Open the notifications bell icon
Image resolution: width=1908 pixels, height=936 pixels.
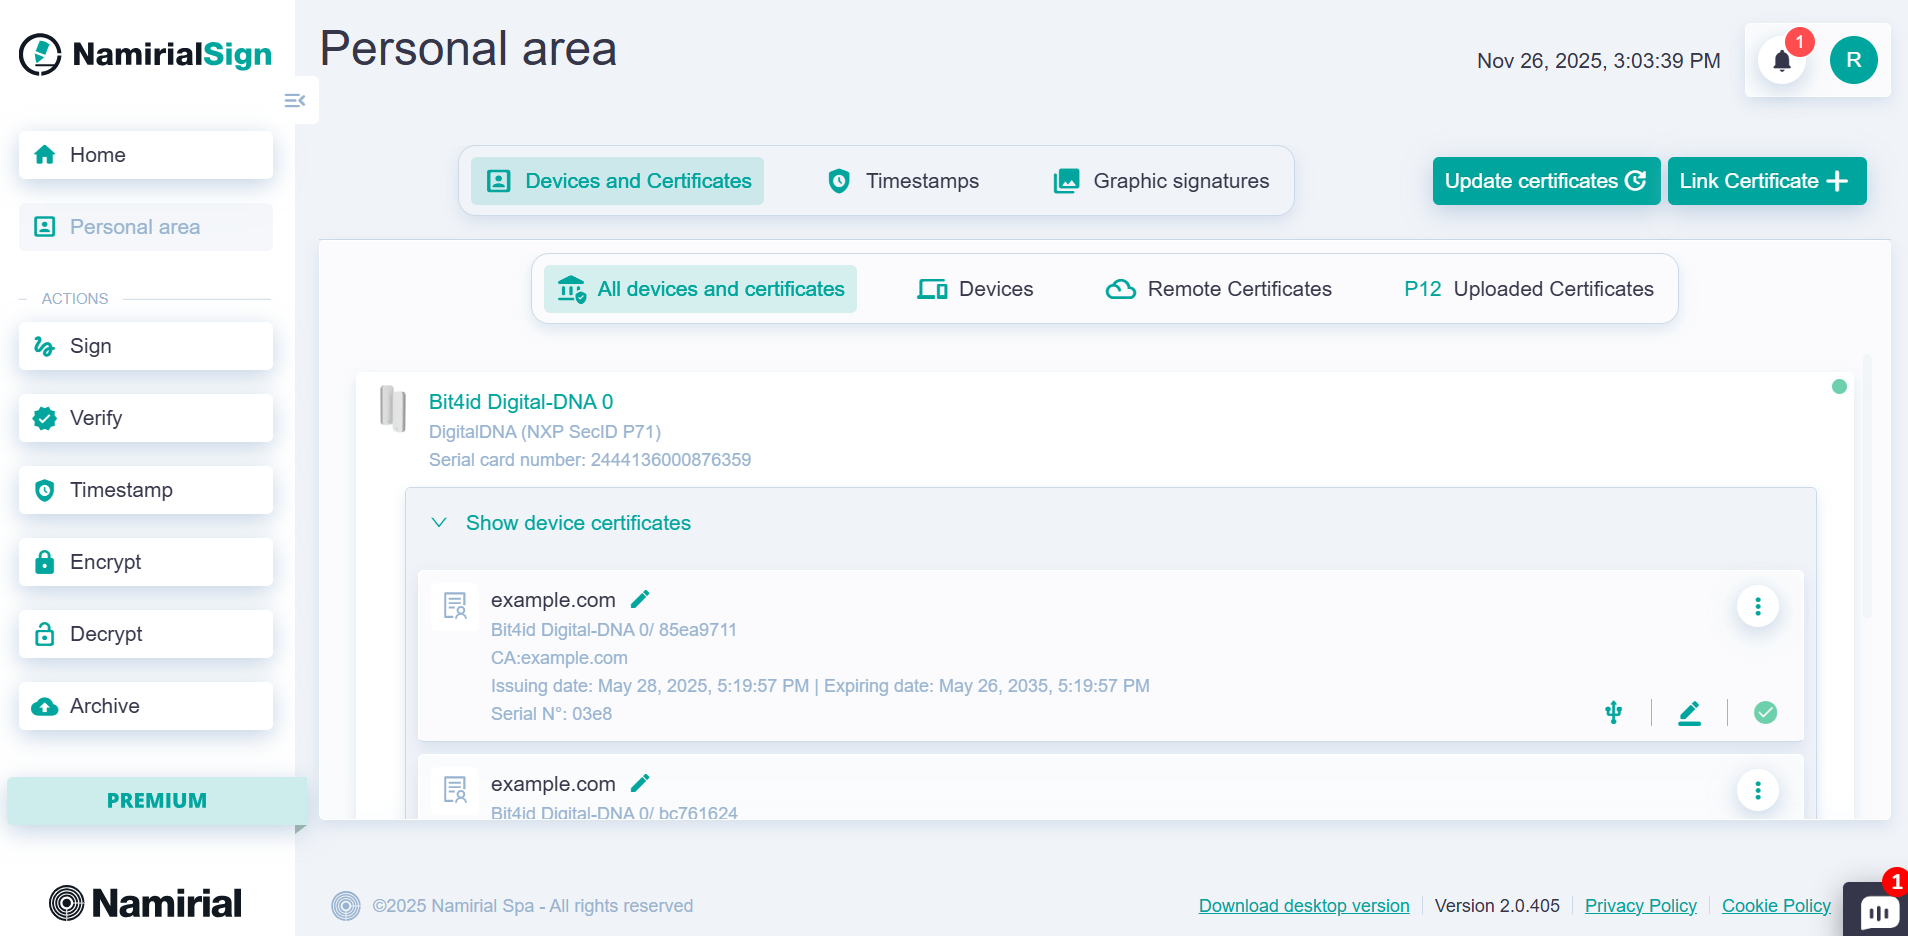tap(1782, 61)
